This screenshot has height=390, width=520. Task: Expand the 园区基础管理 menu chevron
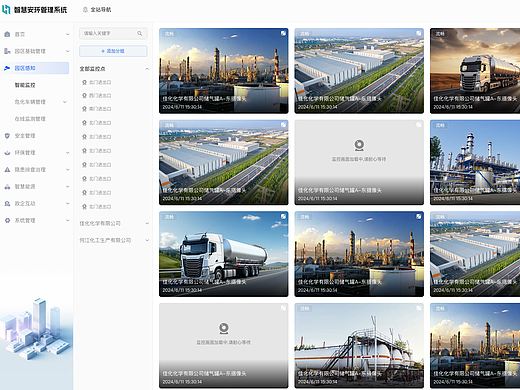(68, 51)
